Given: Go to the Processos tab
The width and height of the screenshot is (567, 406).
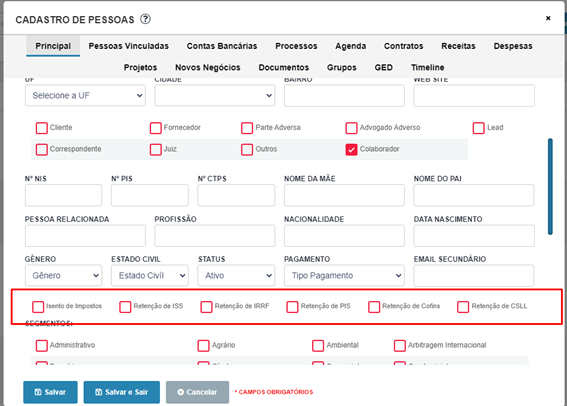Looking at the screenshot, I should point(296,46).
